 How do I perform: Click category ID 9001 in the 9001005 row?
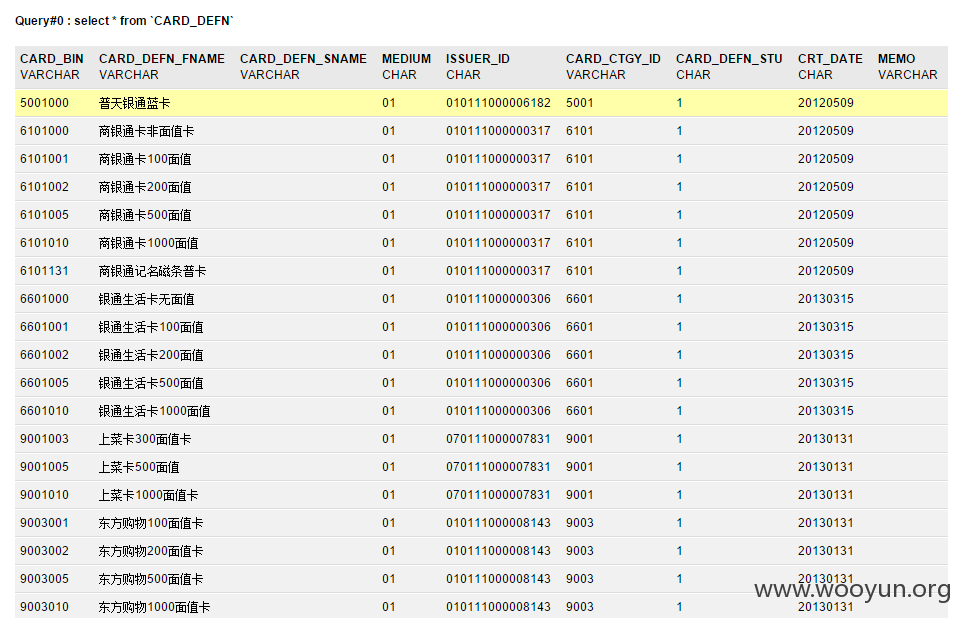[580, 467]
